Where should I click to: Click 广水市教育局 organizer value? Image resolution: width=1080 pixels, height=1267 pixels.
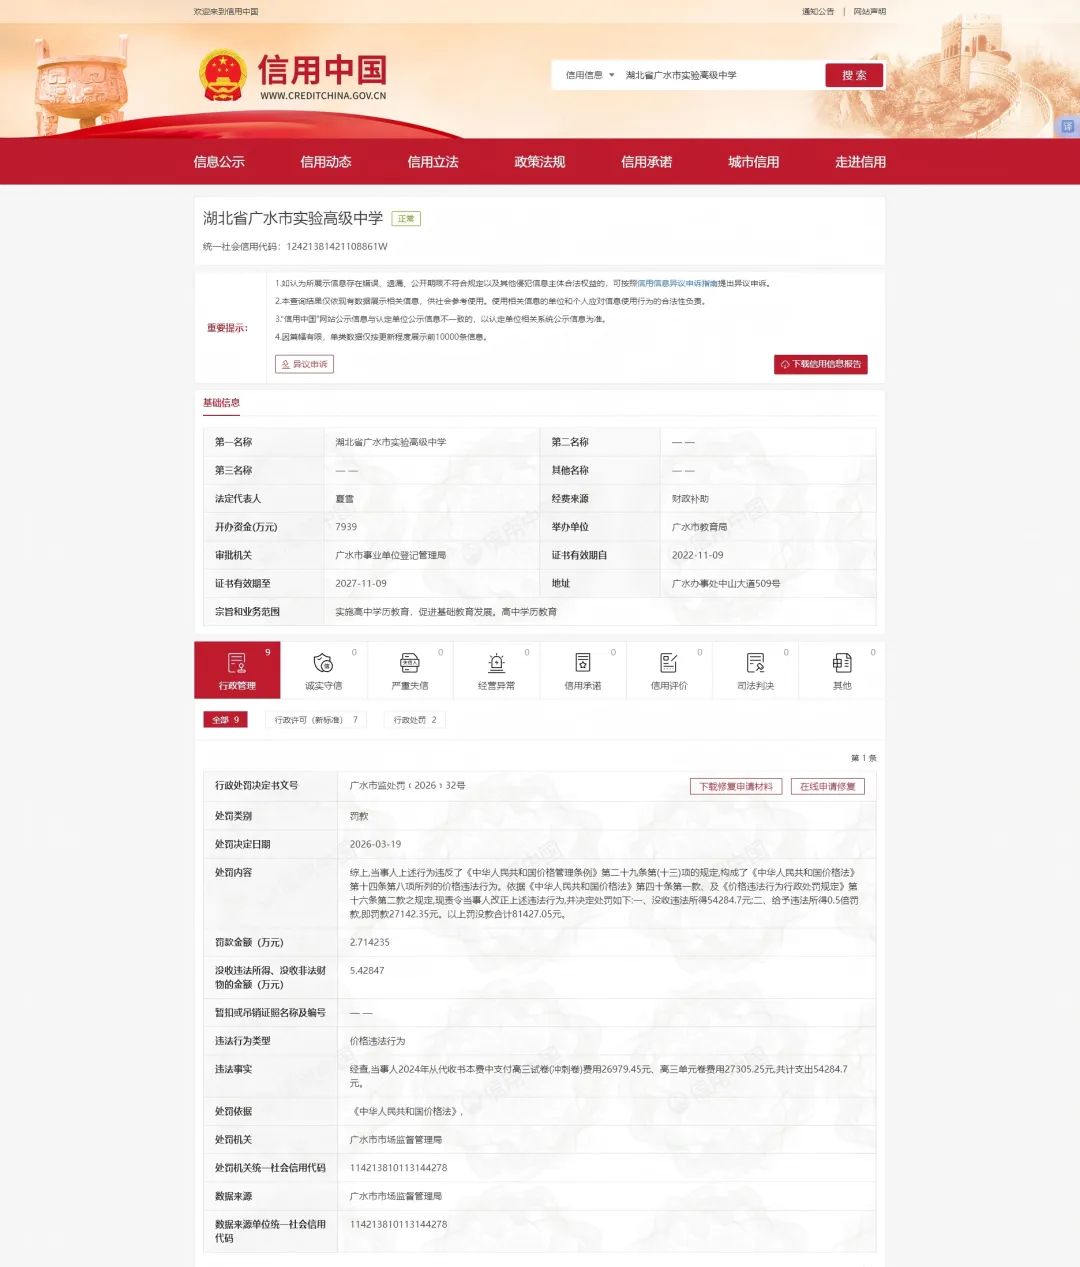[x=700, y=527]
